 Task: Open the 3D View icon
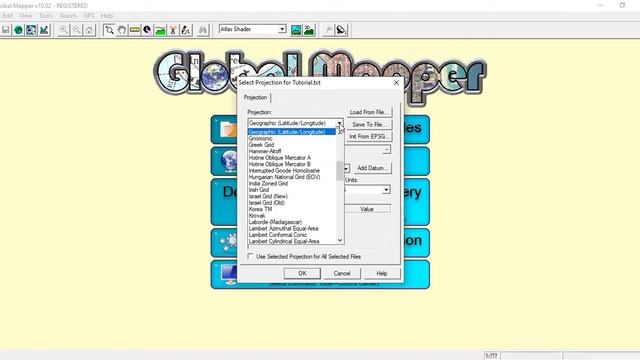309,30
